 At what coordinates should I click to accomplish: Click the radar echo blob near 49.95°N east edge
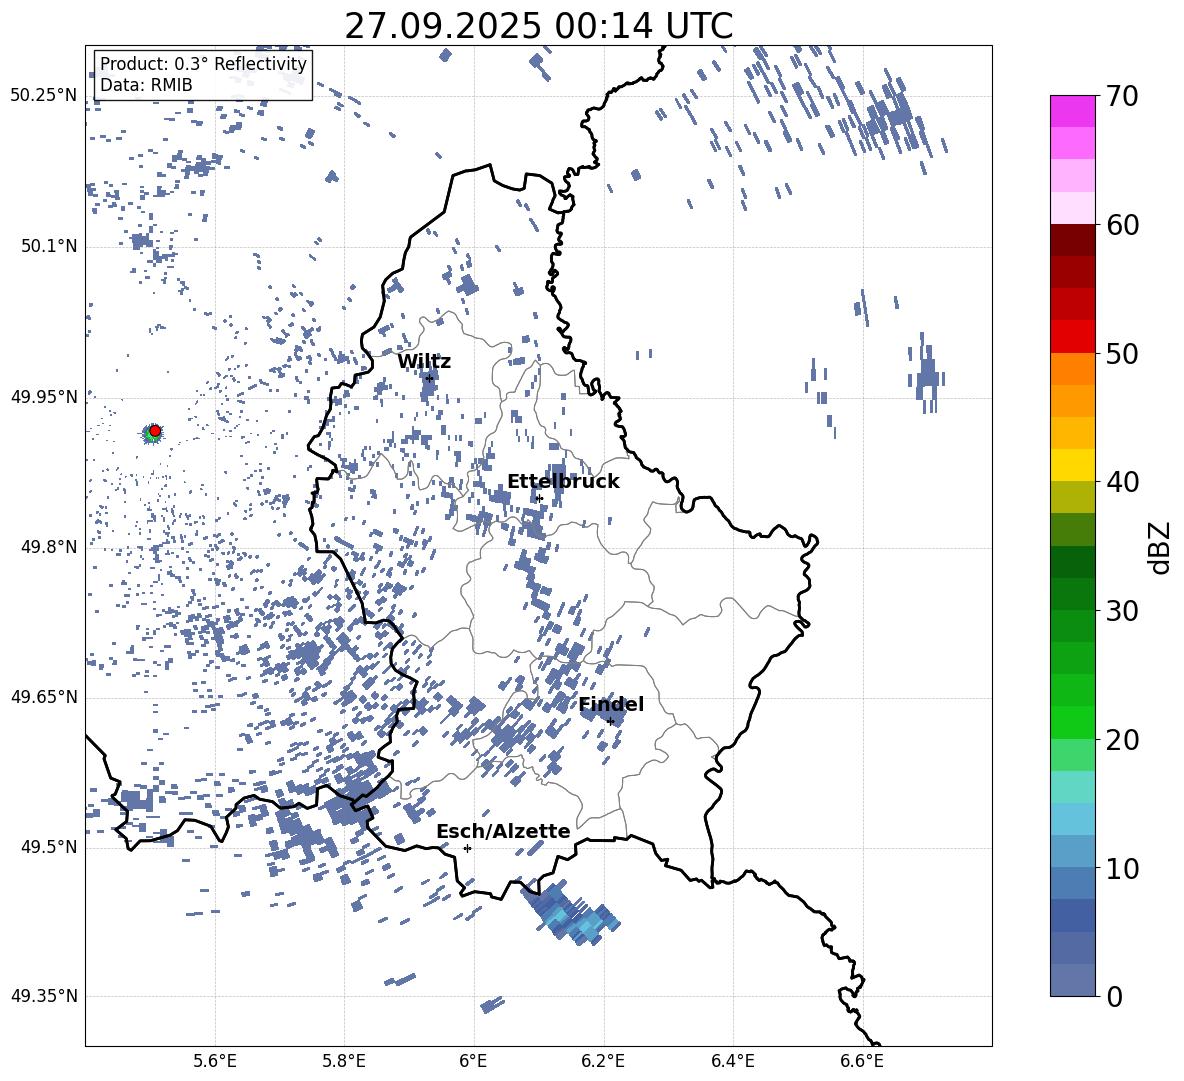pos(927,374)
